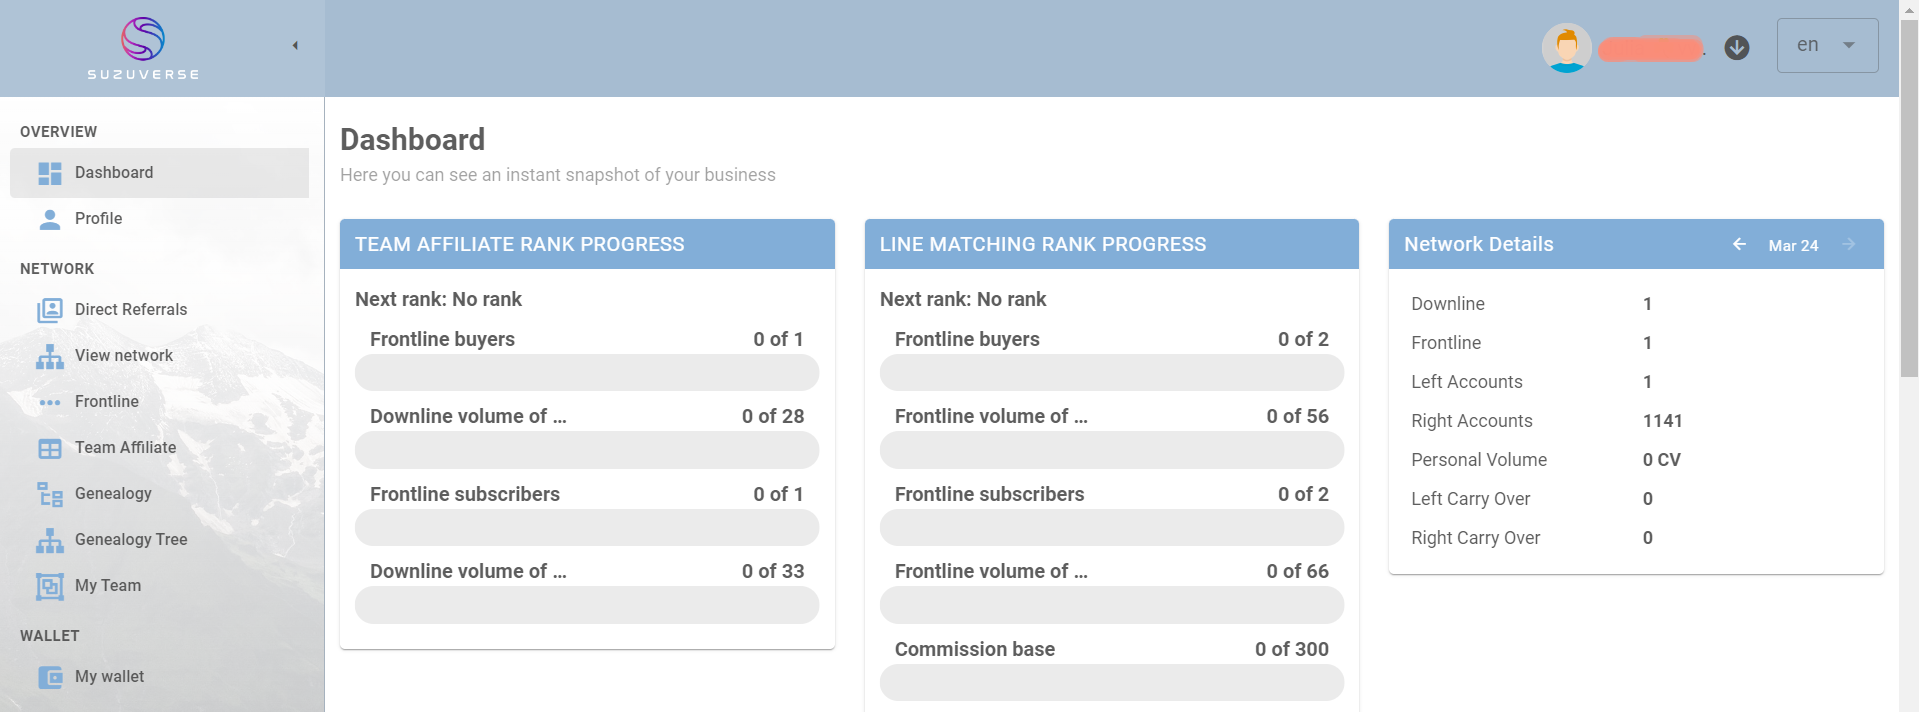Click the Commission base progress bar
This screenshot has height=712, width=1919.
(1111, 683)
